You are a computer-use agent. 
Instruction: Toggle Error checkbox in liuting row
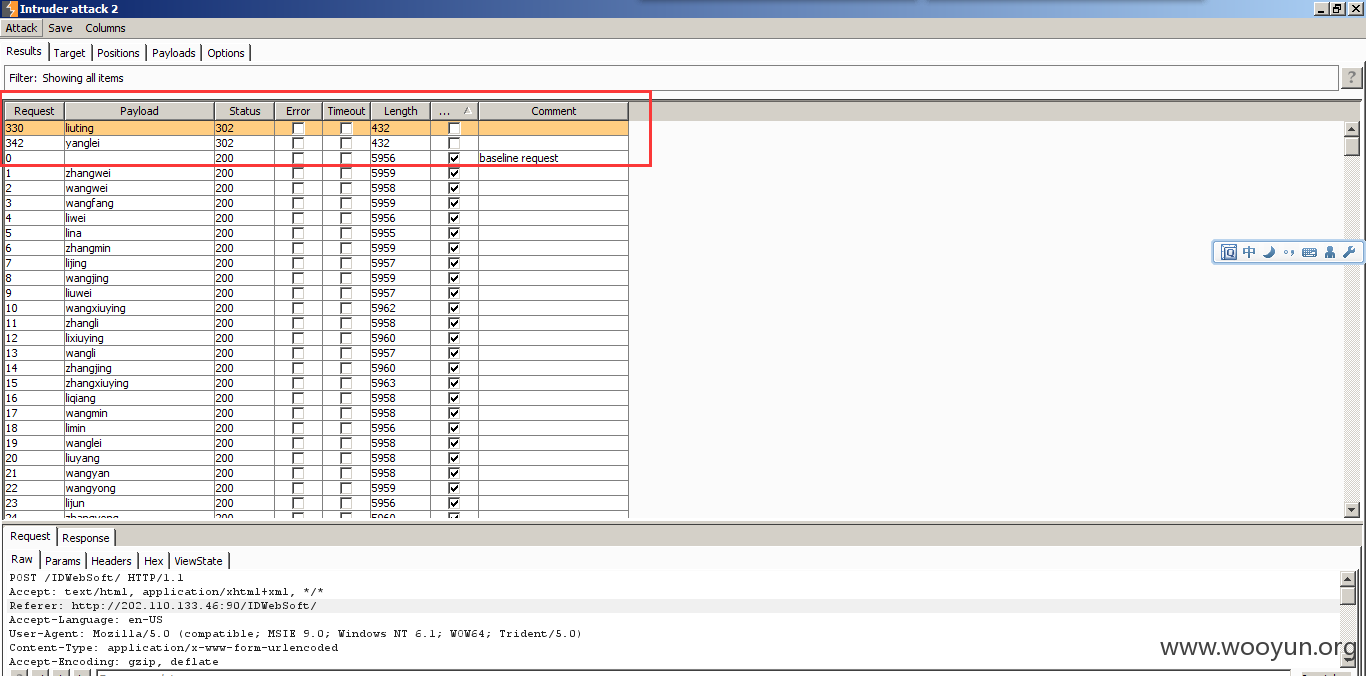point(298,128)
